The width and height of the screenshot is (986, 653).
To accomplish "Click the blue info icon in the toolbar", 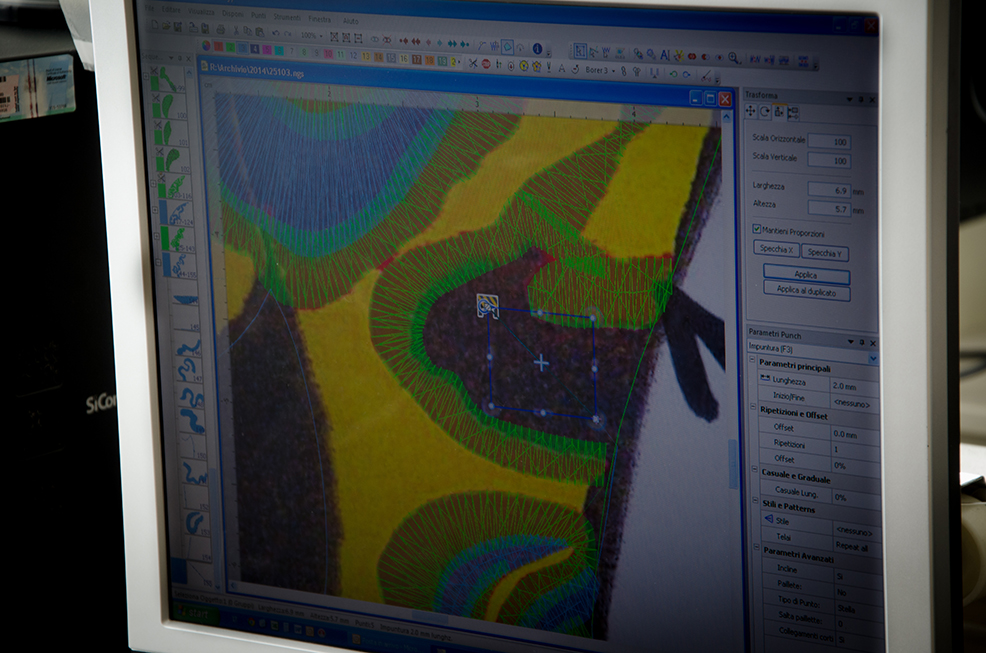I will pyautogui.click(x=536, y=48).
